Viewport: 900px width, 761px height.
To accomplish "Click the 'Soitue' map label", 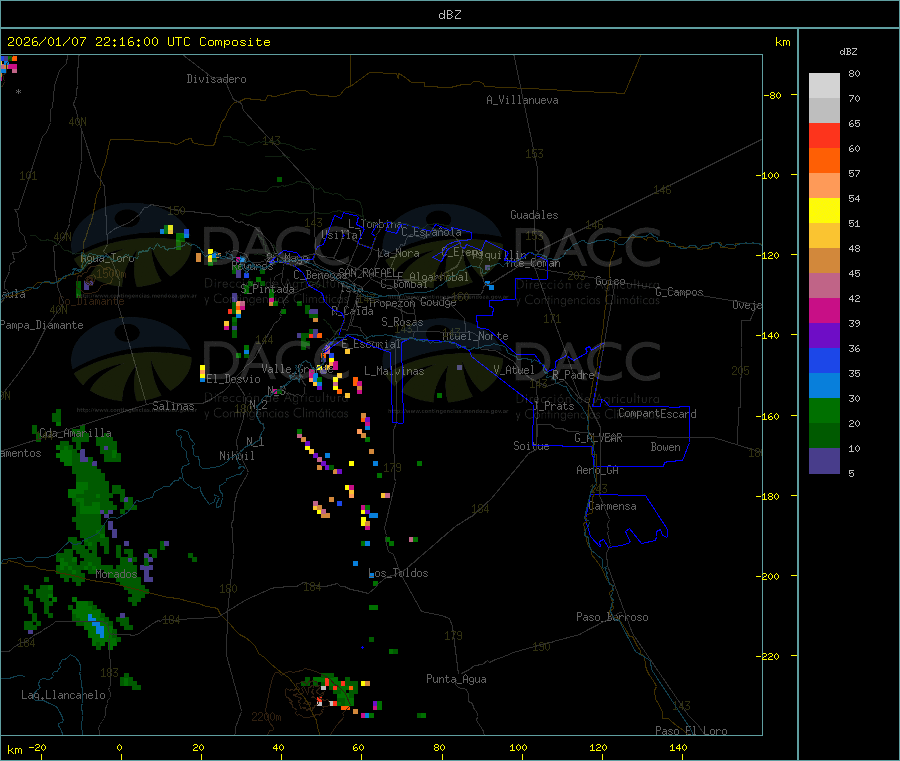I will coord(531,446).
